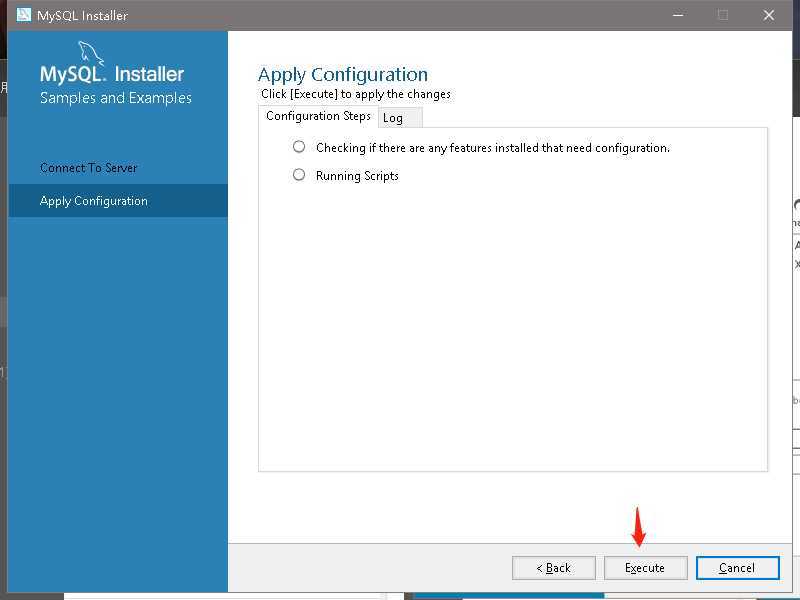Click the disabled maximize window icon

[x=723, y=15]
